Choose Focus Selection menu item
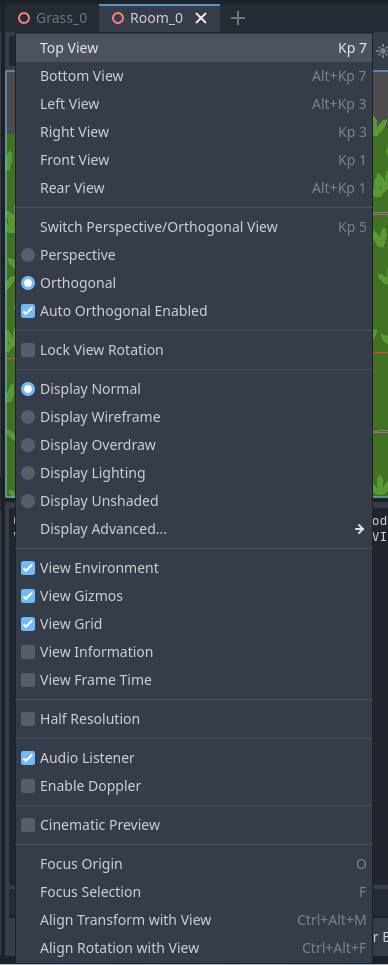 (194, 892)
